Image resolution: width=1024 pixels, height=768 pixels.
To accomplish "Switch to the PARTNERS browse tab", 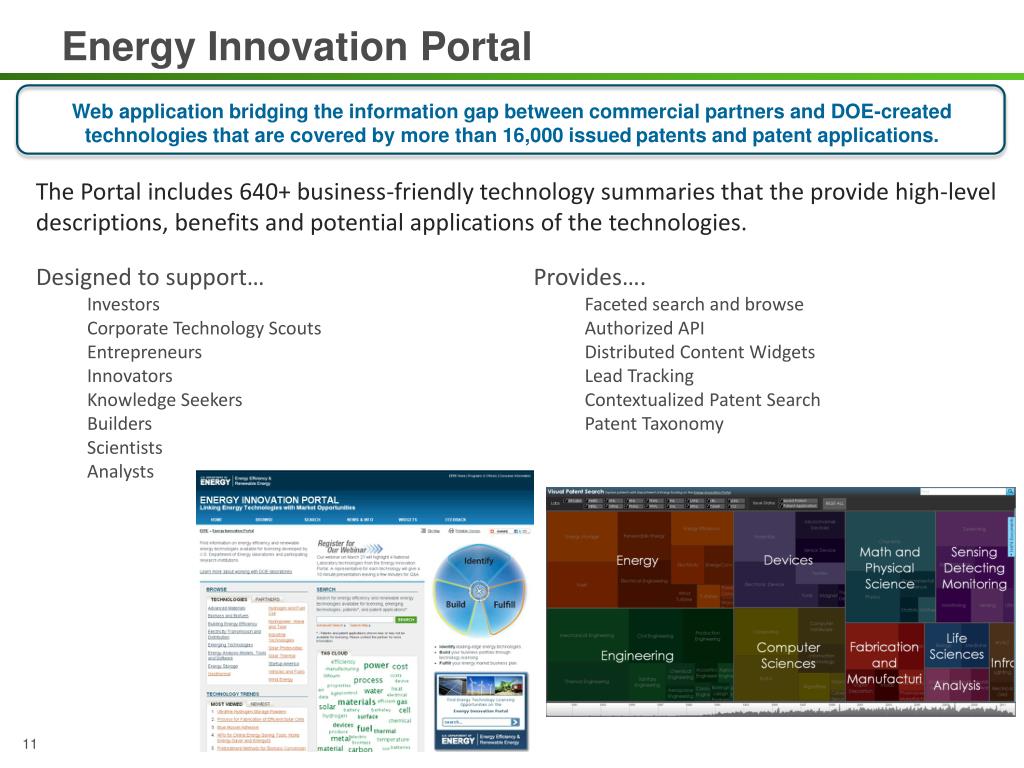I will pyautogui.click(x=268, y=599).
